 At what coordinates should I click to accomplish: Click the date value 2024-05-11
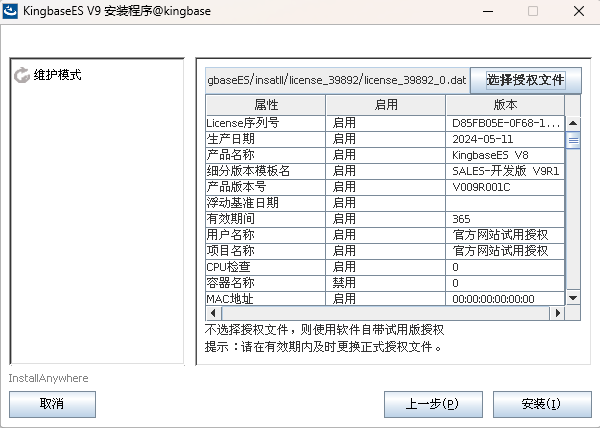point(483,139)
